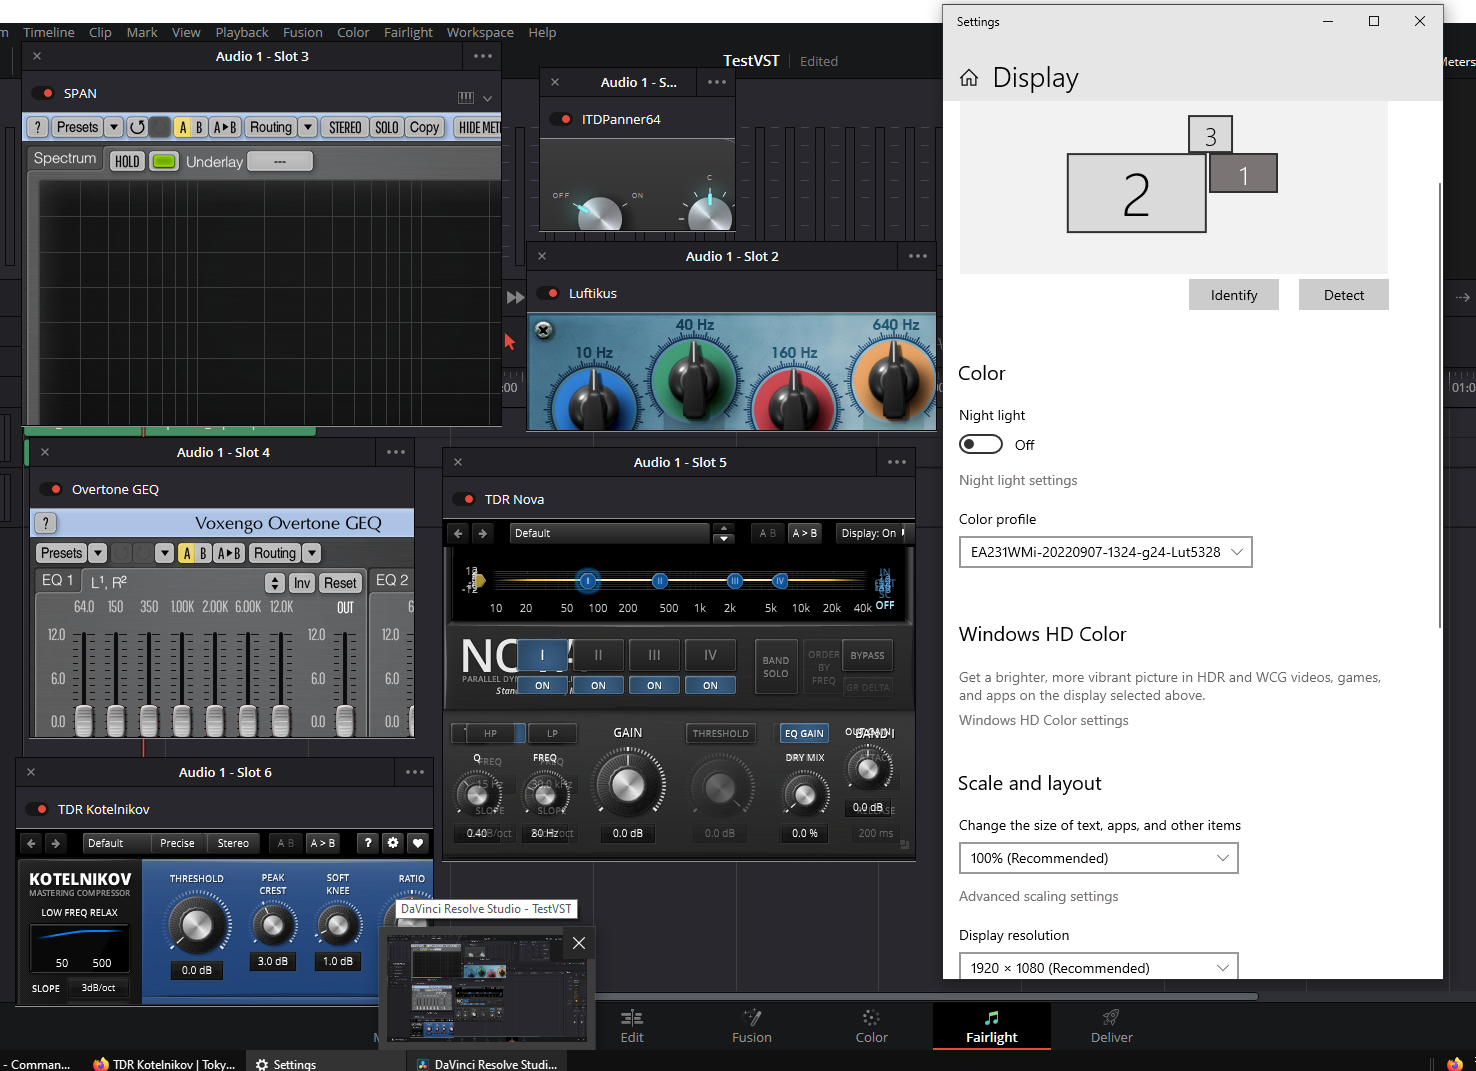Click Overtone GEQ help question mark
This screenshot has height=1071, width=1476.
[x=46, y=523]
